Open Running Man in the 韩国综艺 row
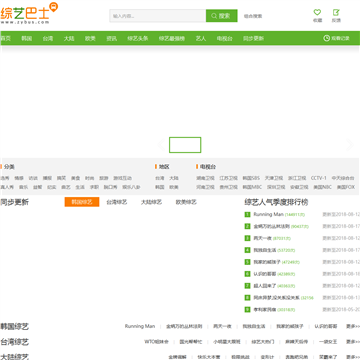 (140, 326)
